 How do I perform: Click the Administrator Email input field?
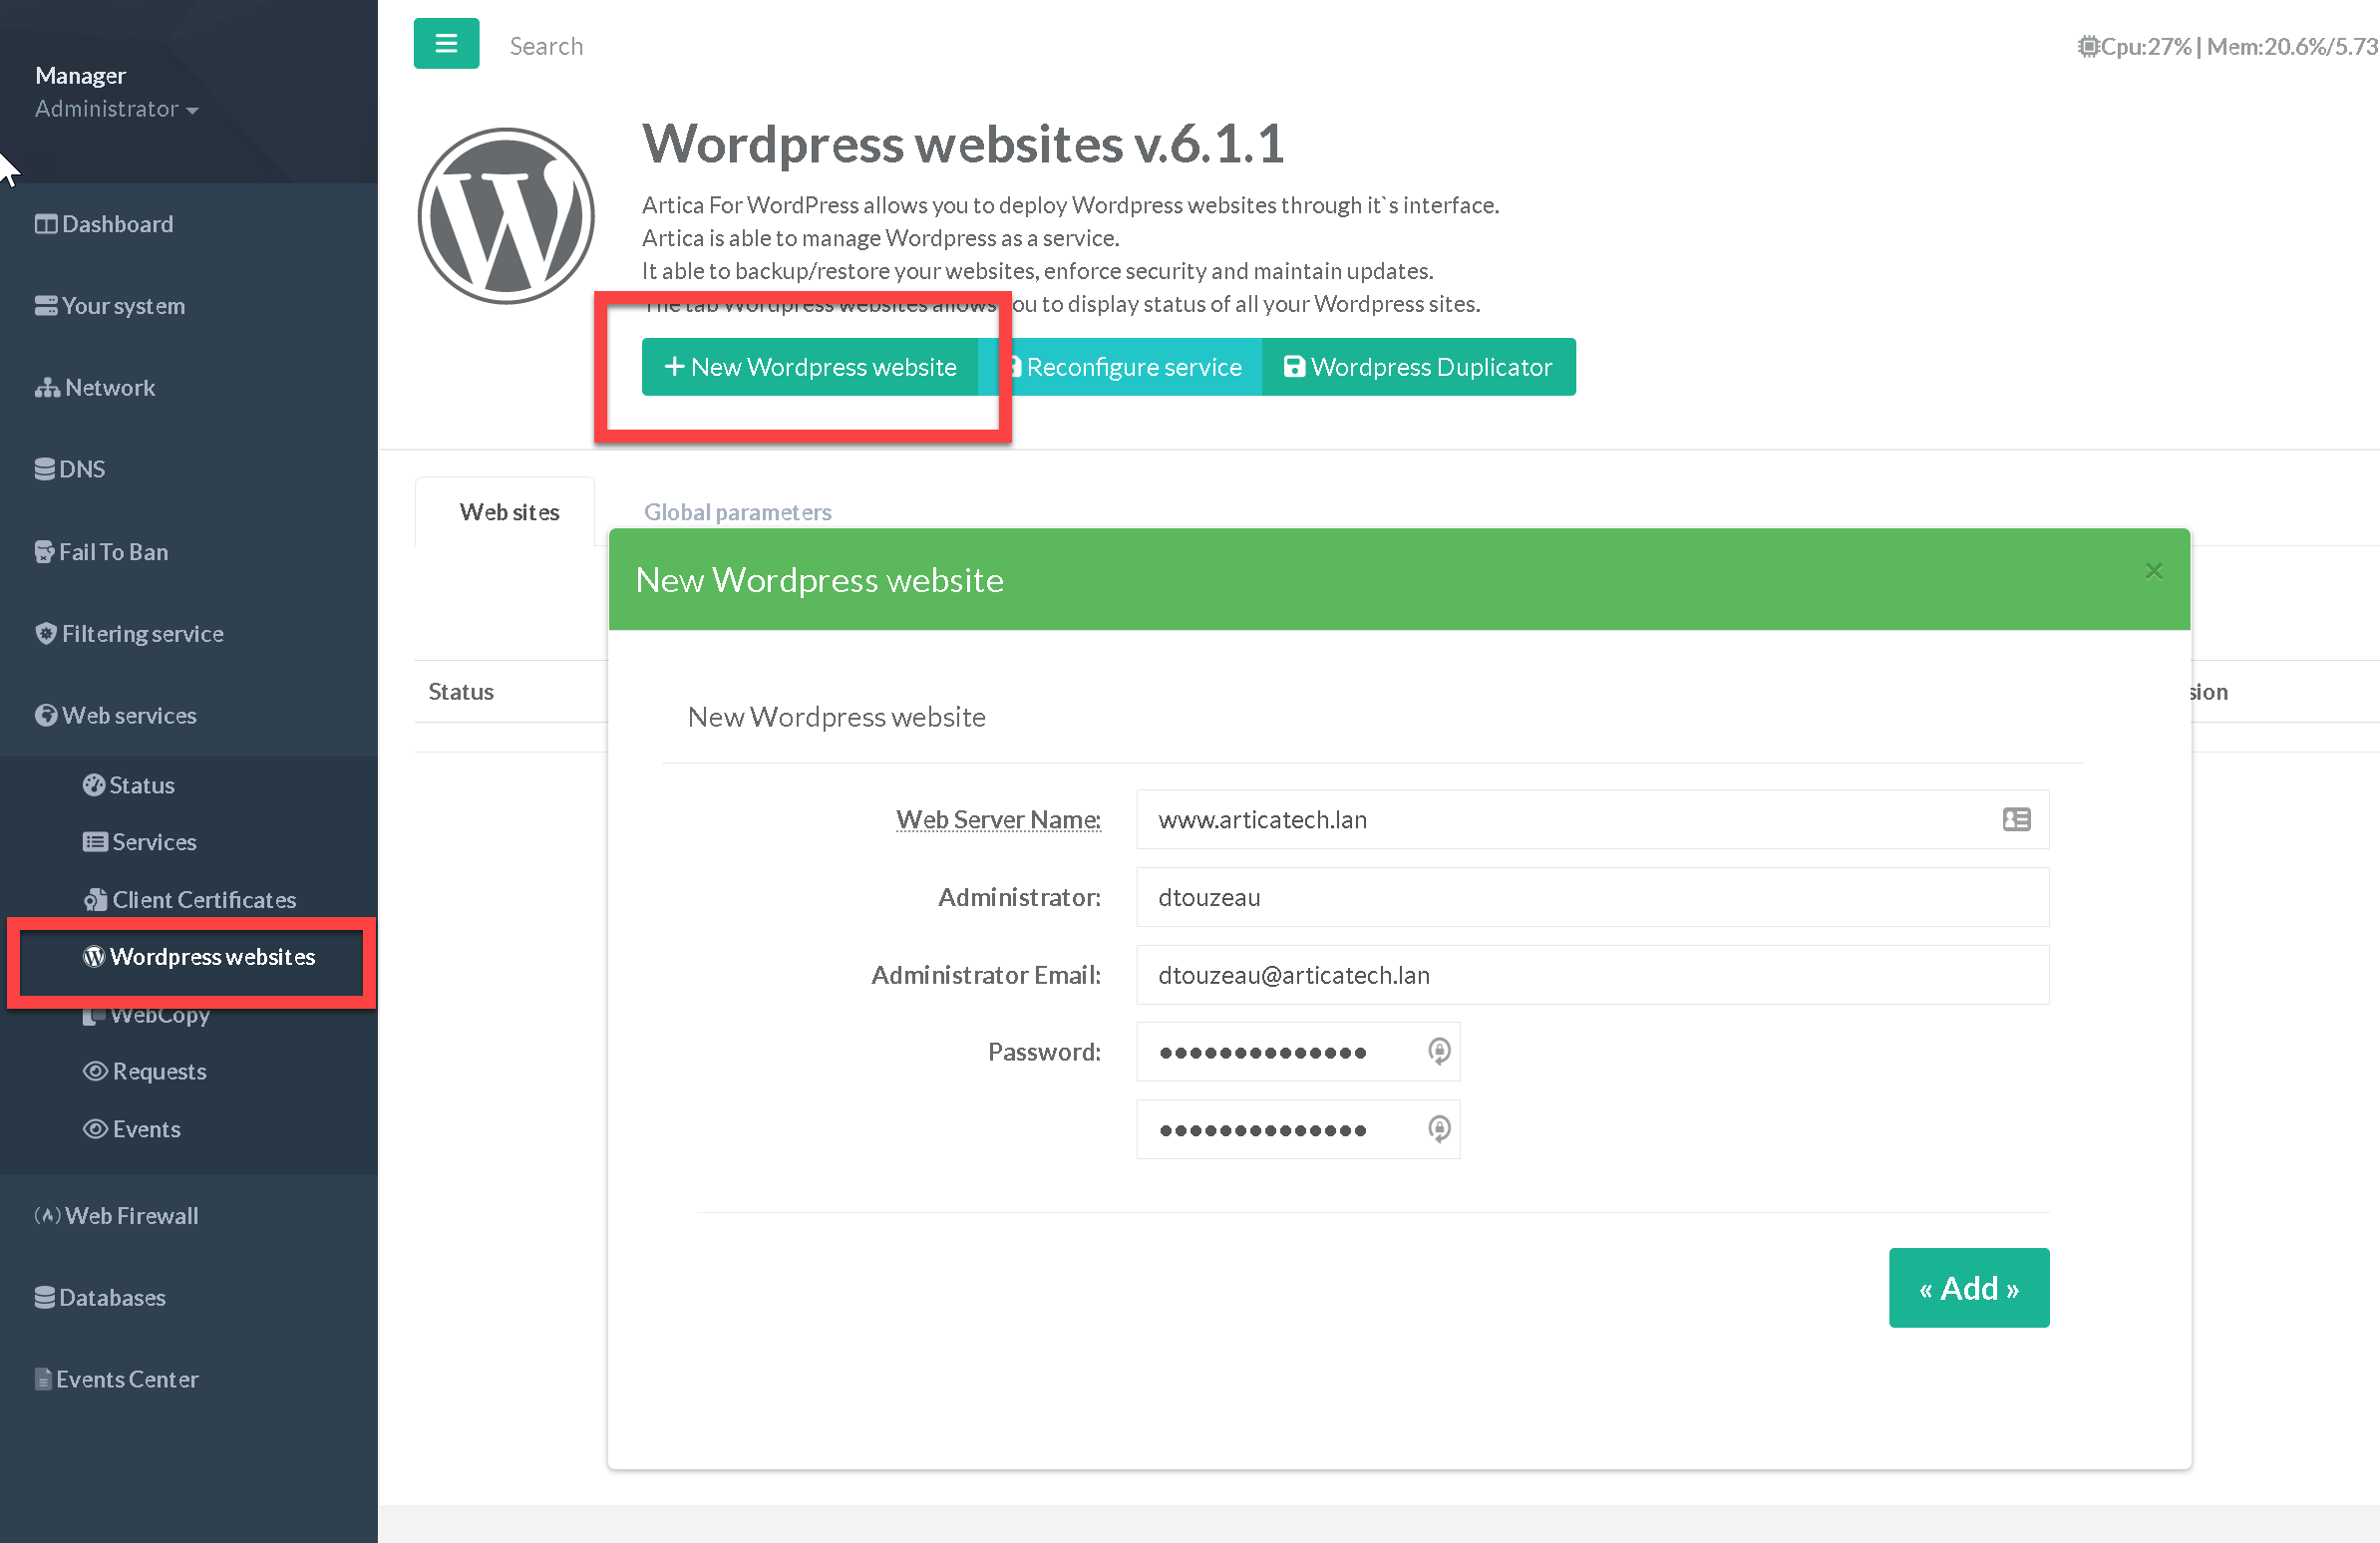[1591, 975]
